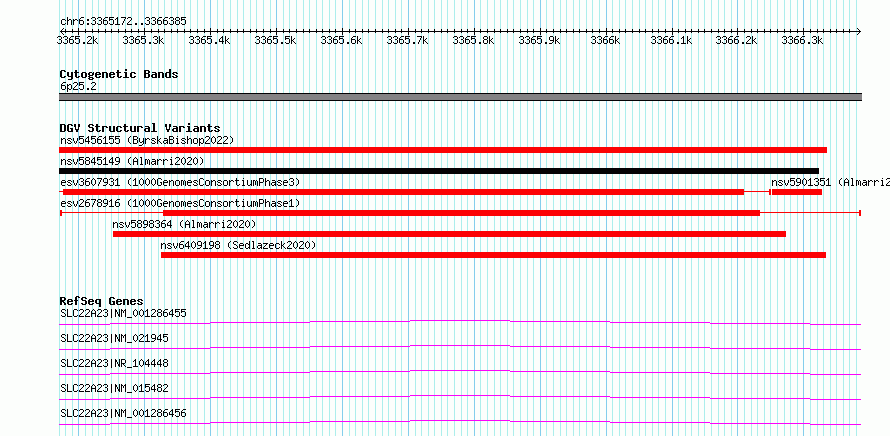Click the 3366.2k ruler tick label
Screen dimensions: 890x436
737,40
